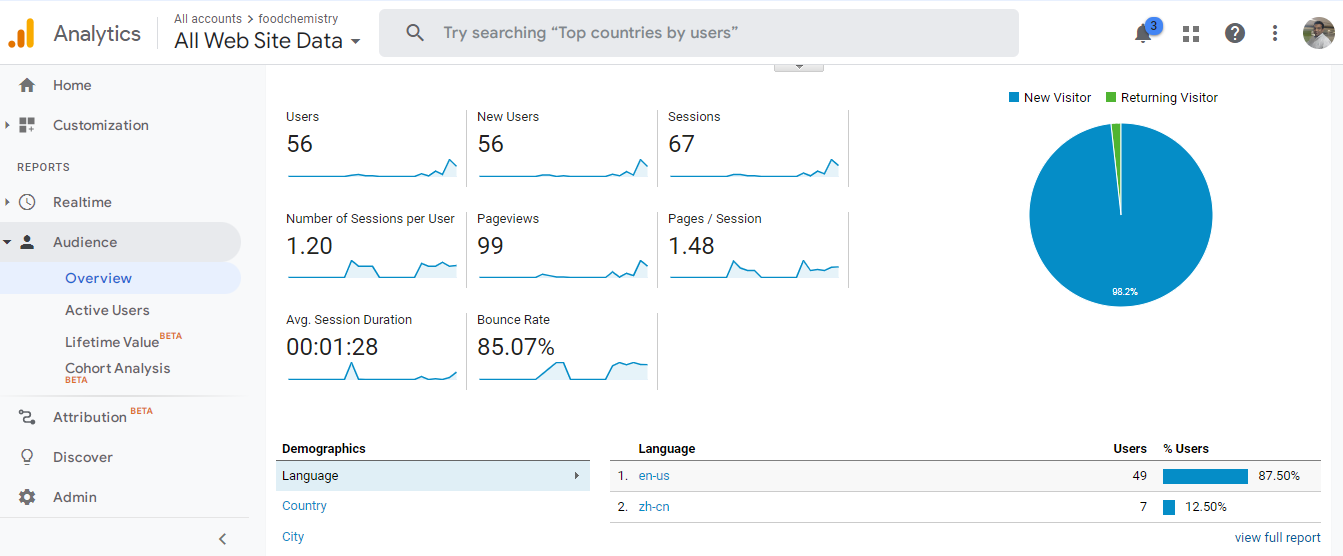Open the three-dot more options menu
This screenshot has height=556, width=1343.
pos(1275,33)
